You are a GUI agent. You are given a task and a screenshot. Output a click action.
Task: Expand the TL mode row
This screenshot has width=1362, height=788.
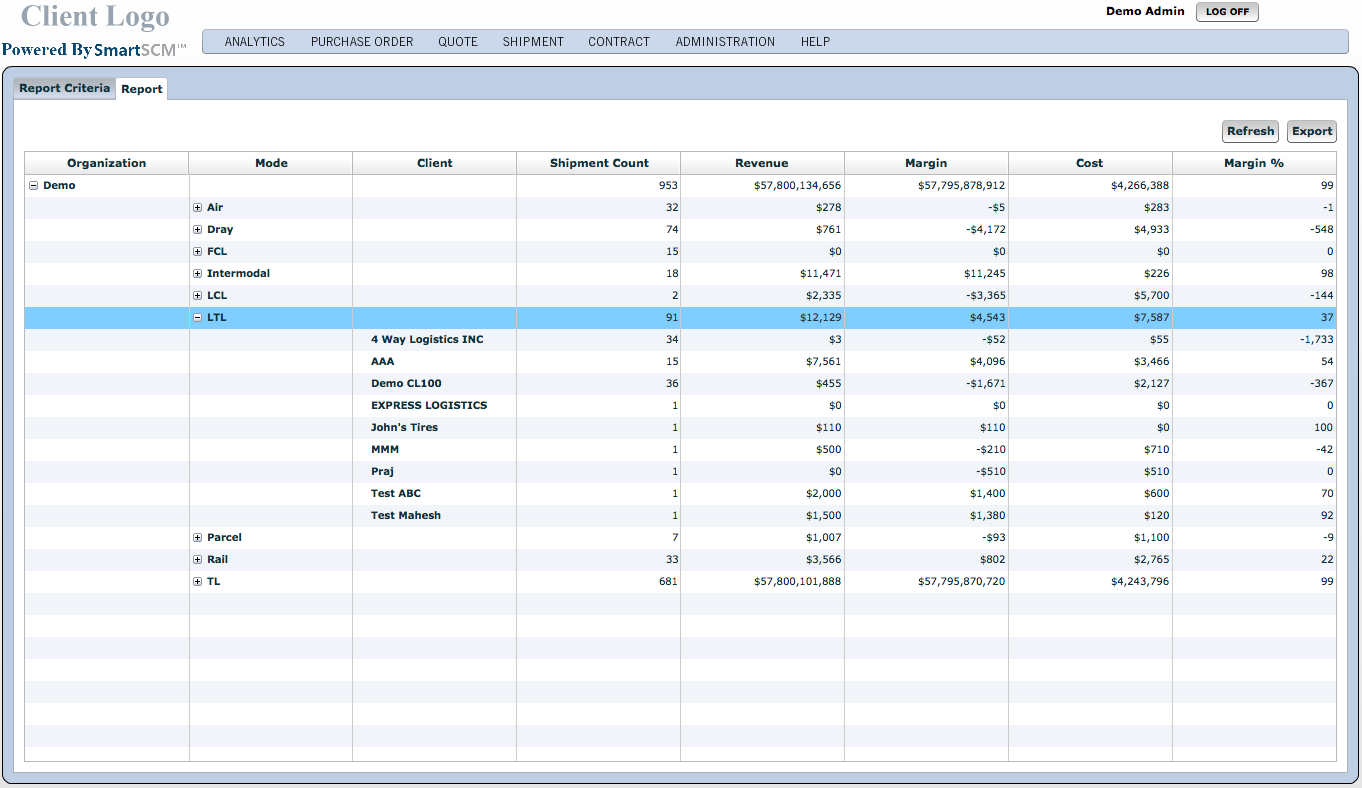198,582
